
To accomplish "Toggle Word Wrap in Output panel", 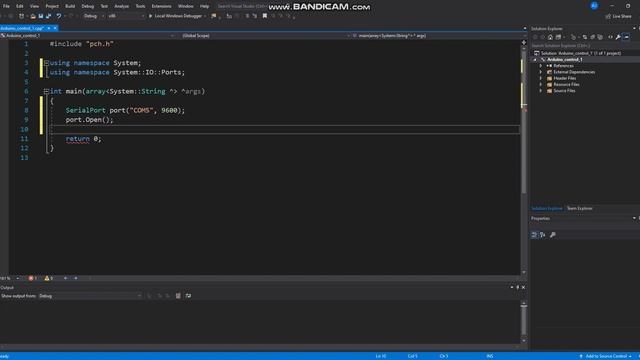I will tap(188, 296).
